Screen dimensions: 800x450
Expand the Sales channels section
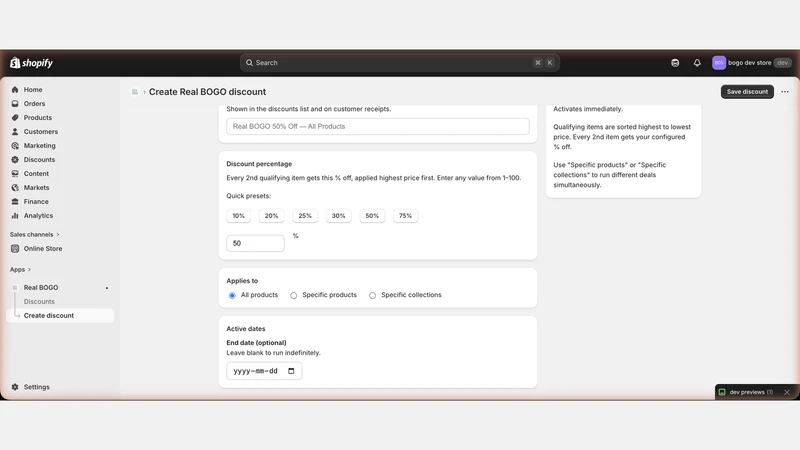tap(35, 235)
